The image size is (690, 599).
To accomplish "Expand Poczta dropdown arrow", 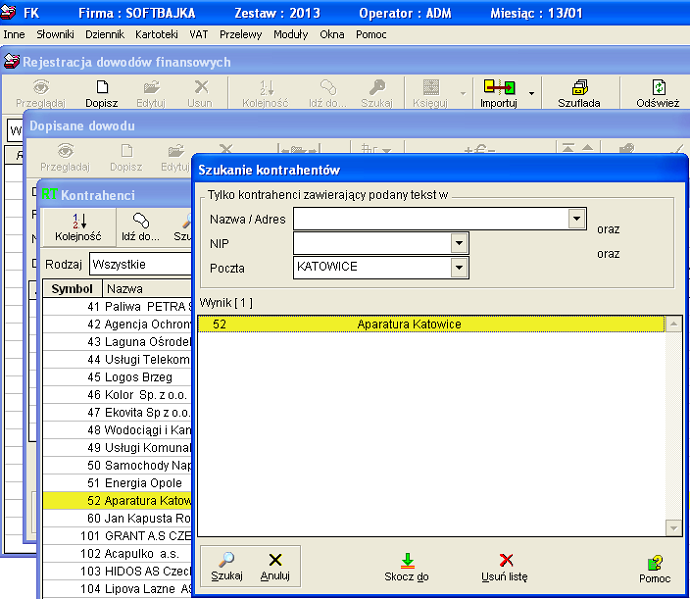I will point(459,268).
